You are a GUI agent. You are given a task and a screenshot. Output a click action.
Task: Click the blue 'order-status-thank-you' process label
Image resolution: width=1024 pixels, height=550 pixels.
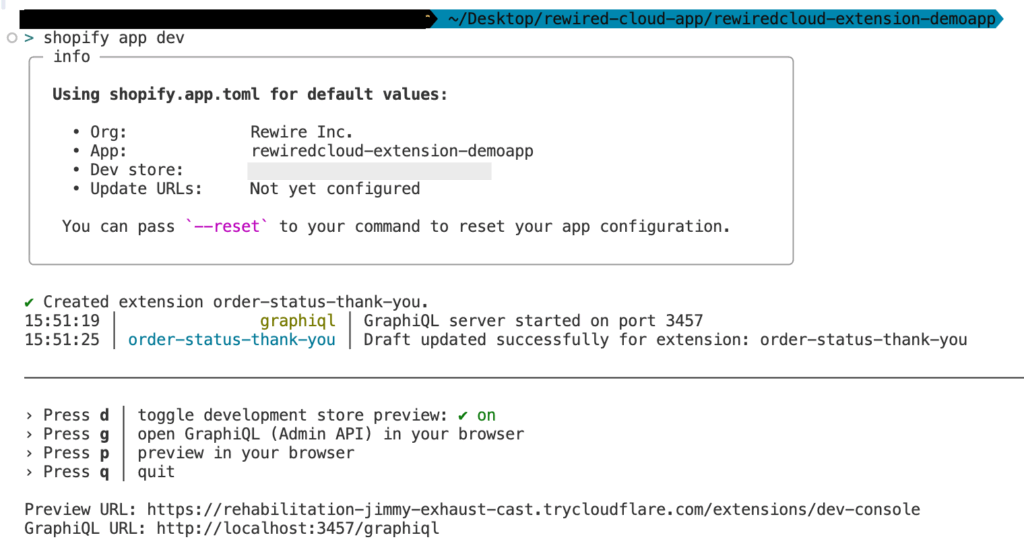click(x=231, y=340)
